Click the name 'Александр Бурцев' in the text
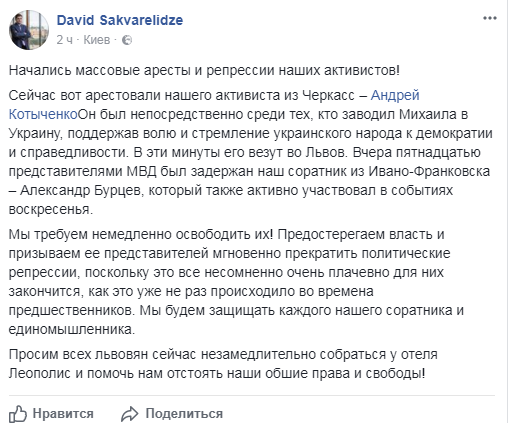The height and width of the screenshot is (423, 508). click(81, 190)
